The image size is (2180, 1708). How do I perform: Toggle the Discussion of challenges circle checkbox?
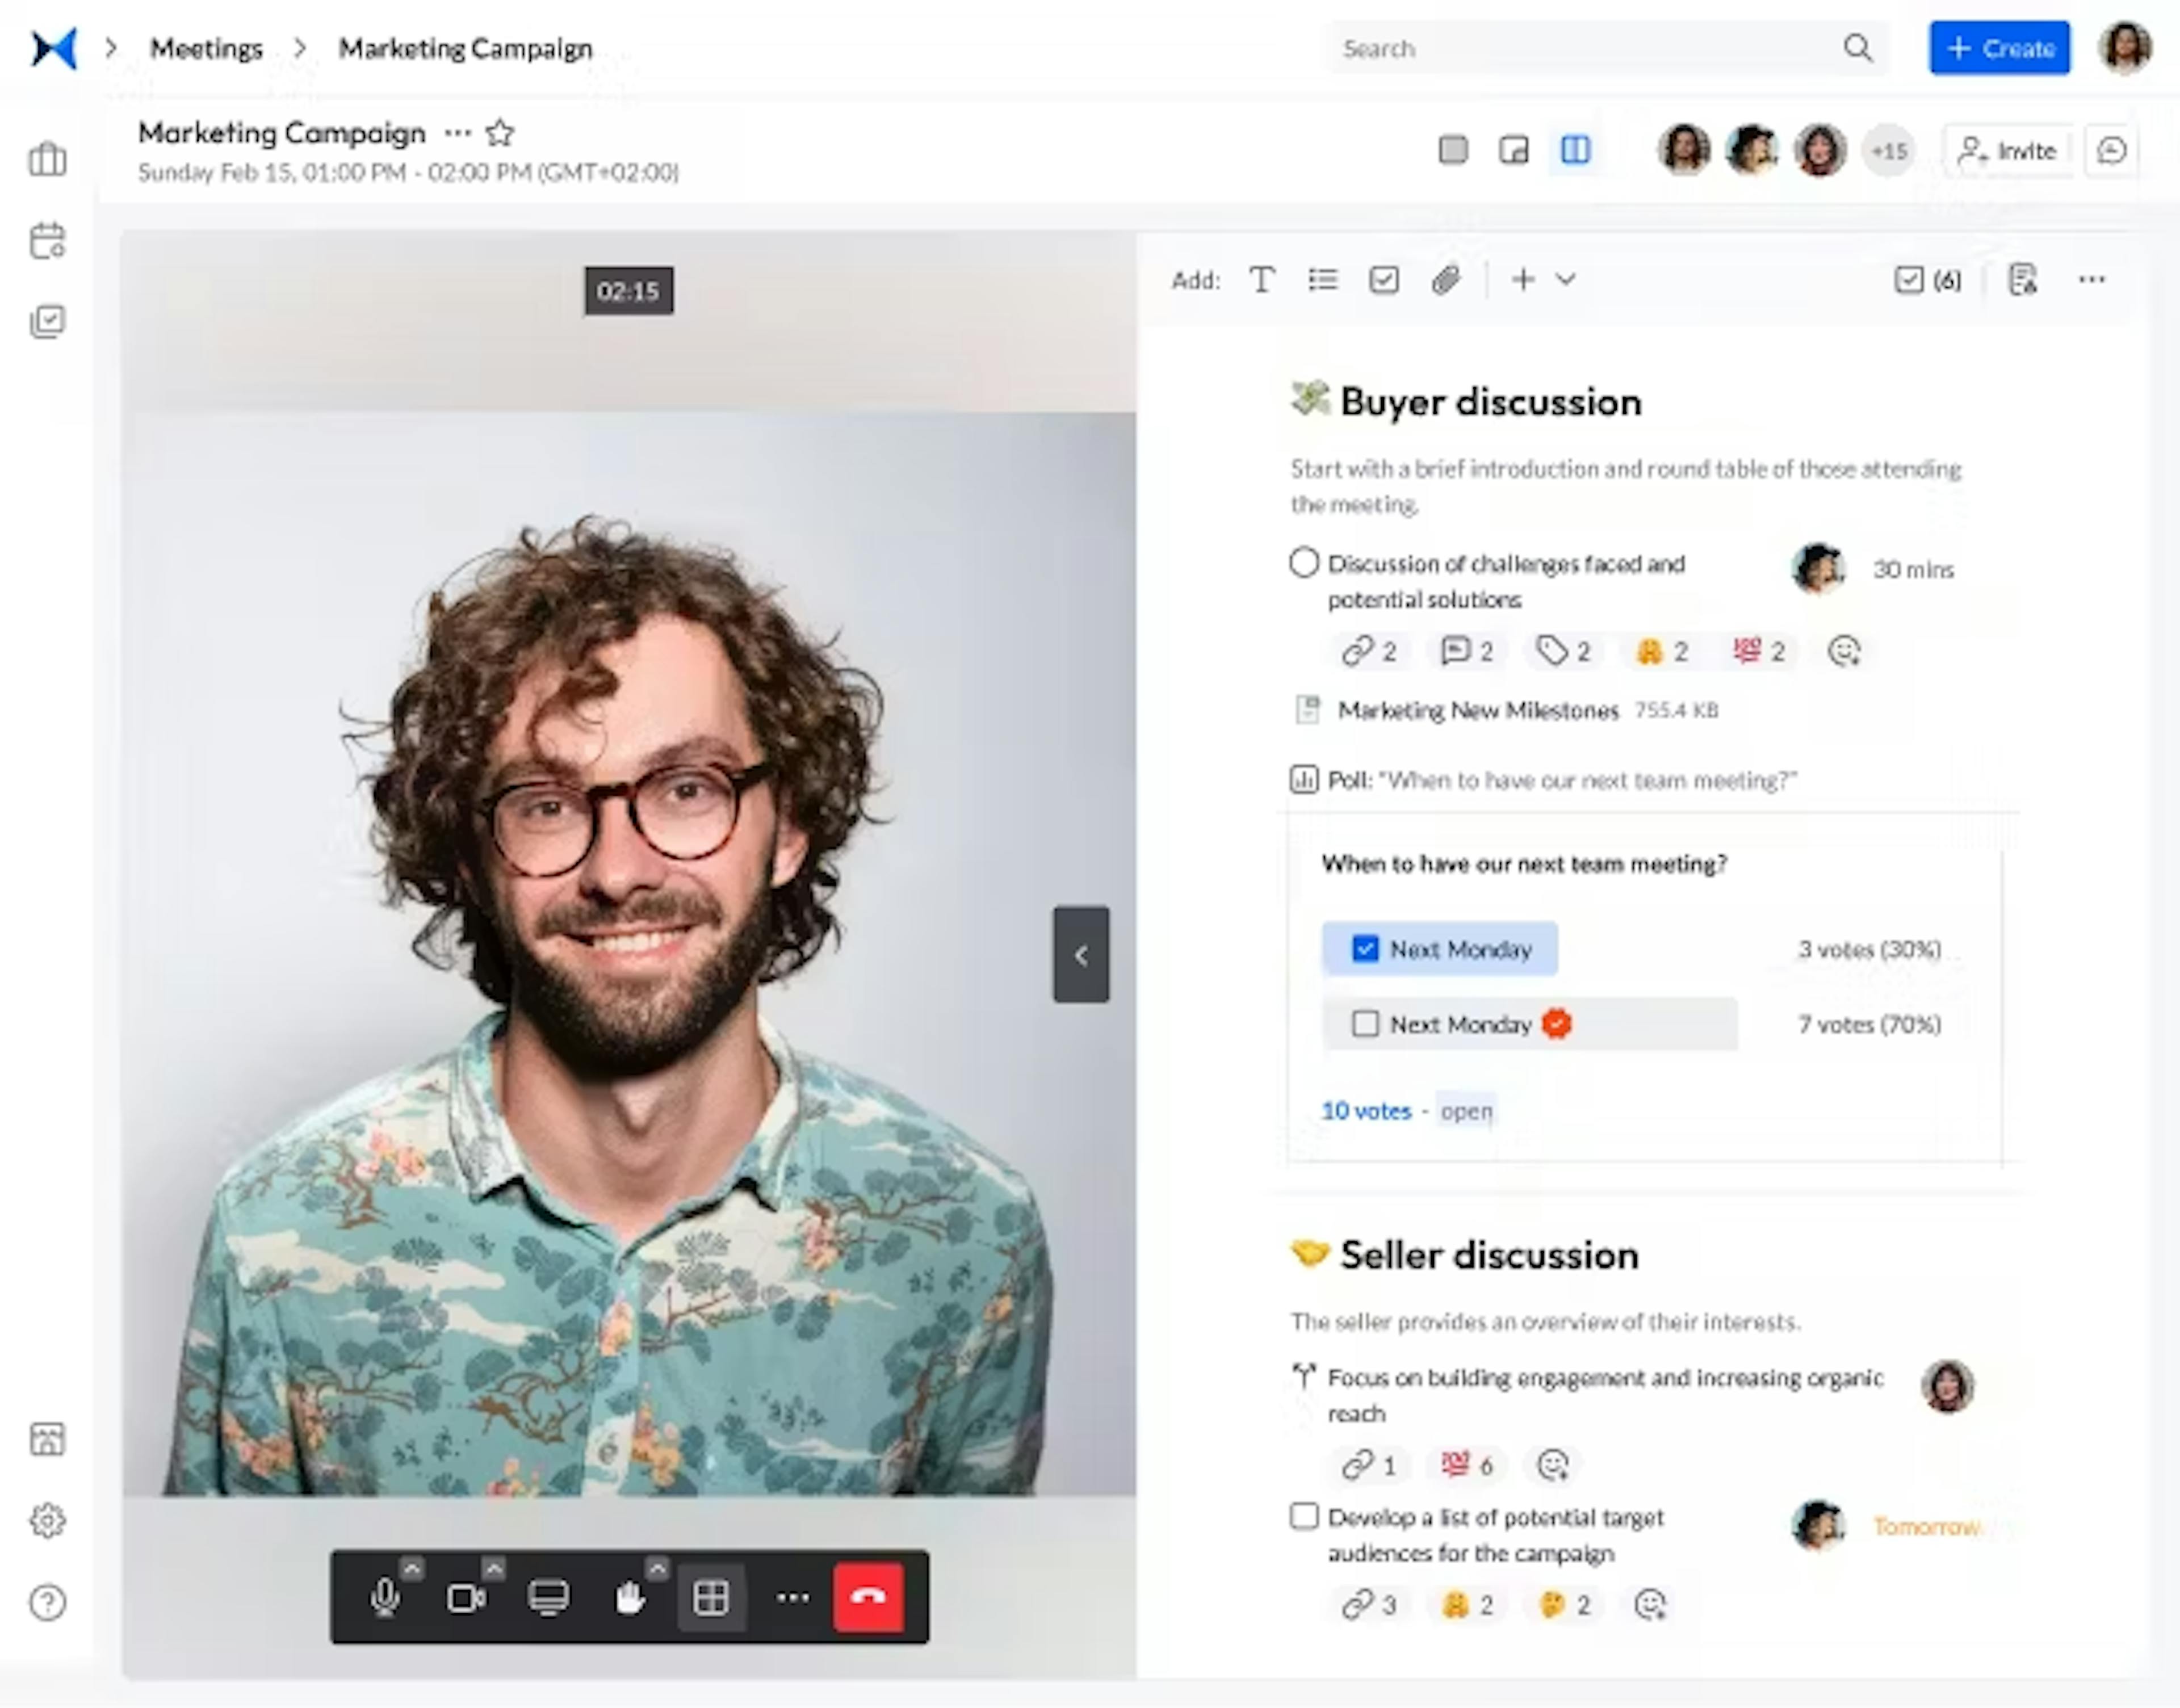(1301, 563)
